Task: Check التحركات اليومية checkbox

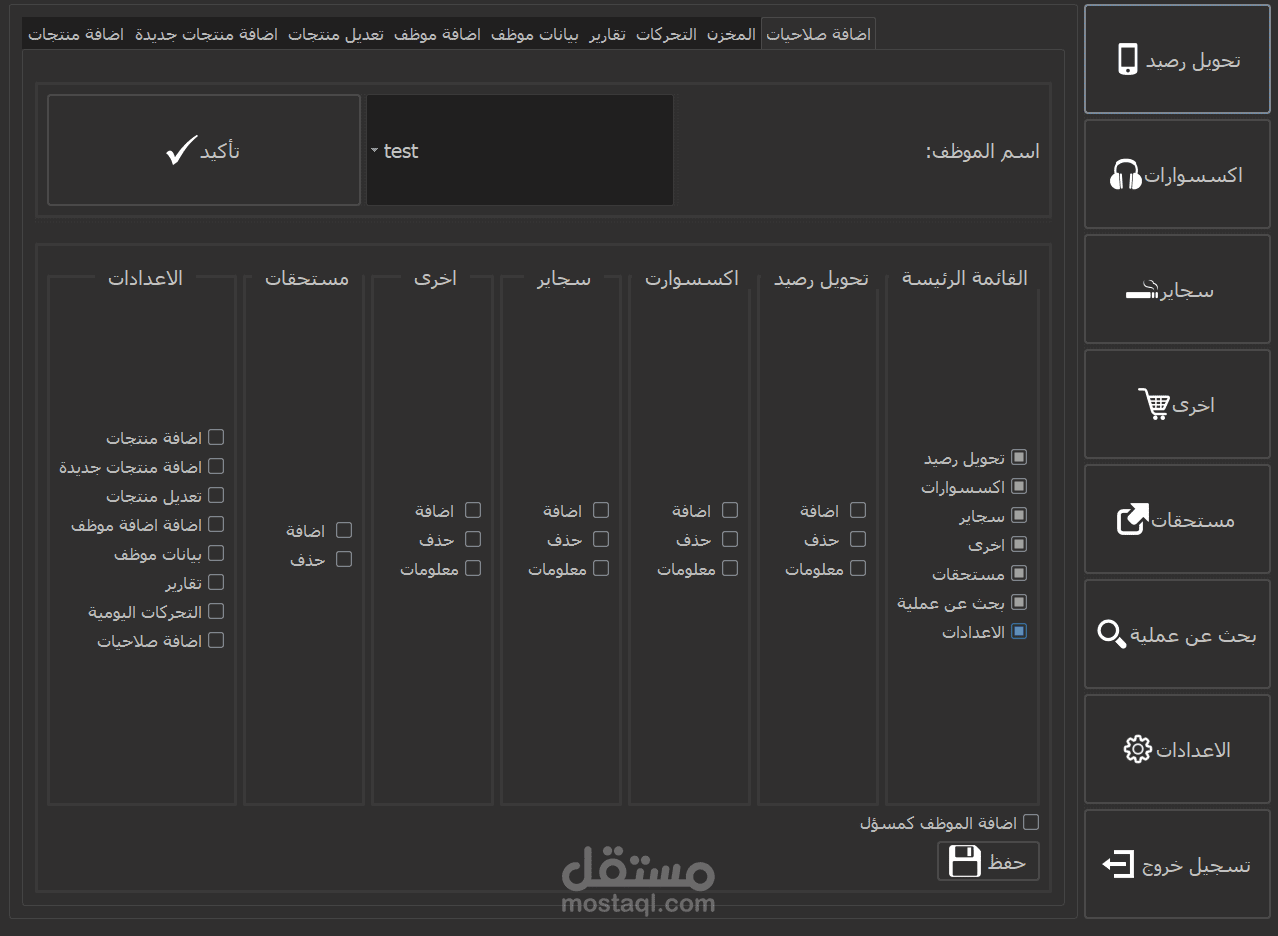Action: coord(216,611)
